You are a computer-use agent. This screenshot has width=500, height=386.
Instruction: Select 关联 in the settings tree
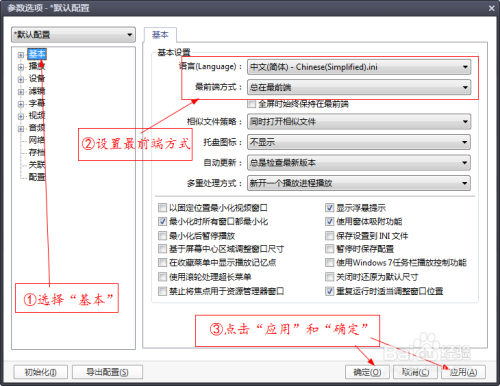click(x=37, y=165)
